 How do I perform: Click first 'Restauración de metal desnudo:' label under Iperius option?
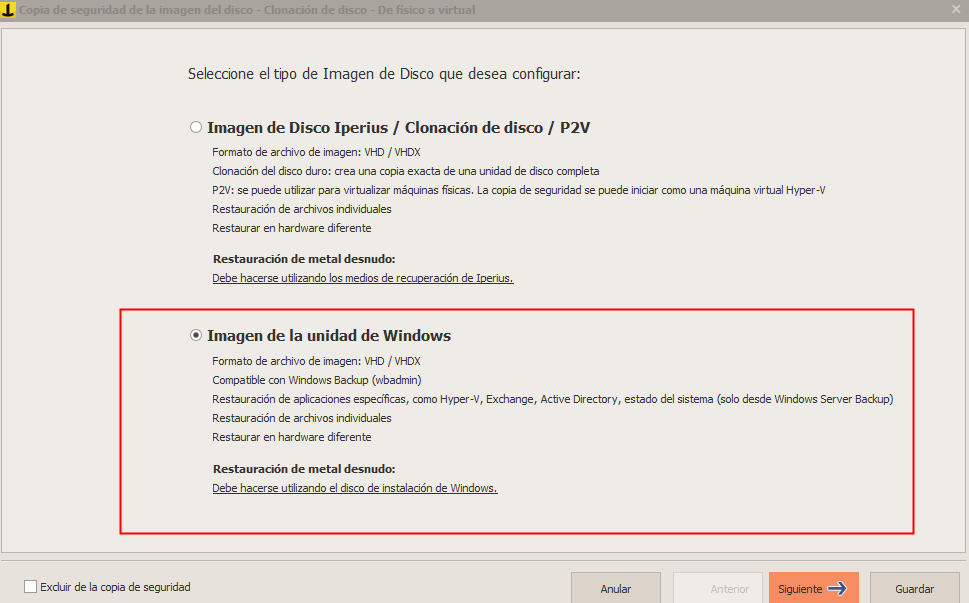pyautogui.click(x=304, y=259)
